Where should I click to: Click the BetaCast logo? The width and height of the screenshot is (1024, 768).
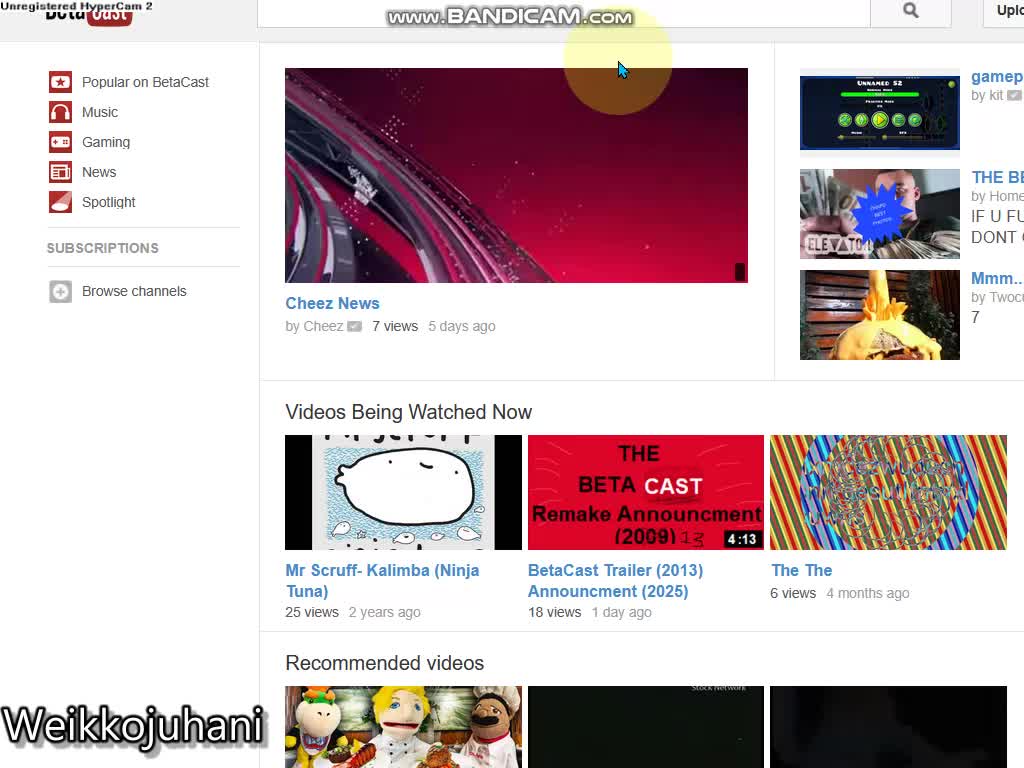(x=89, y=13)
